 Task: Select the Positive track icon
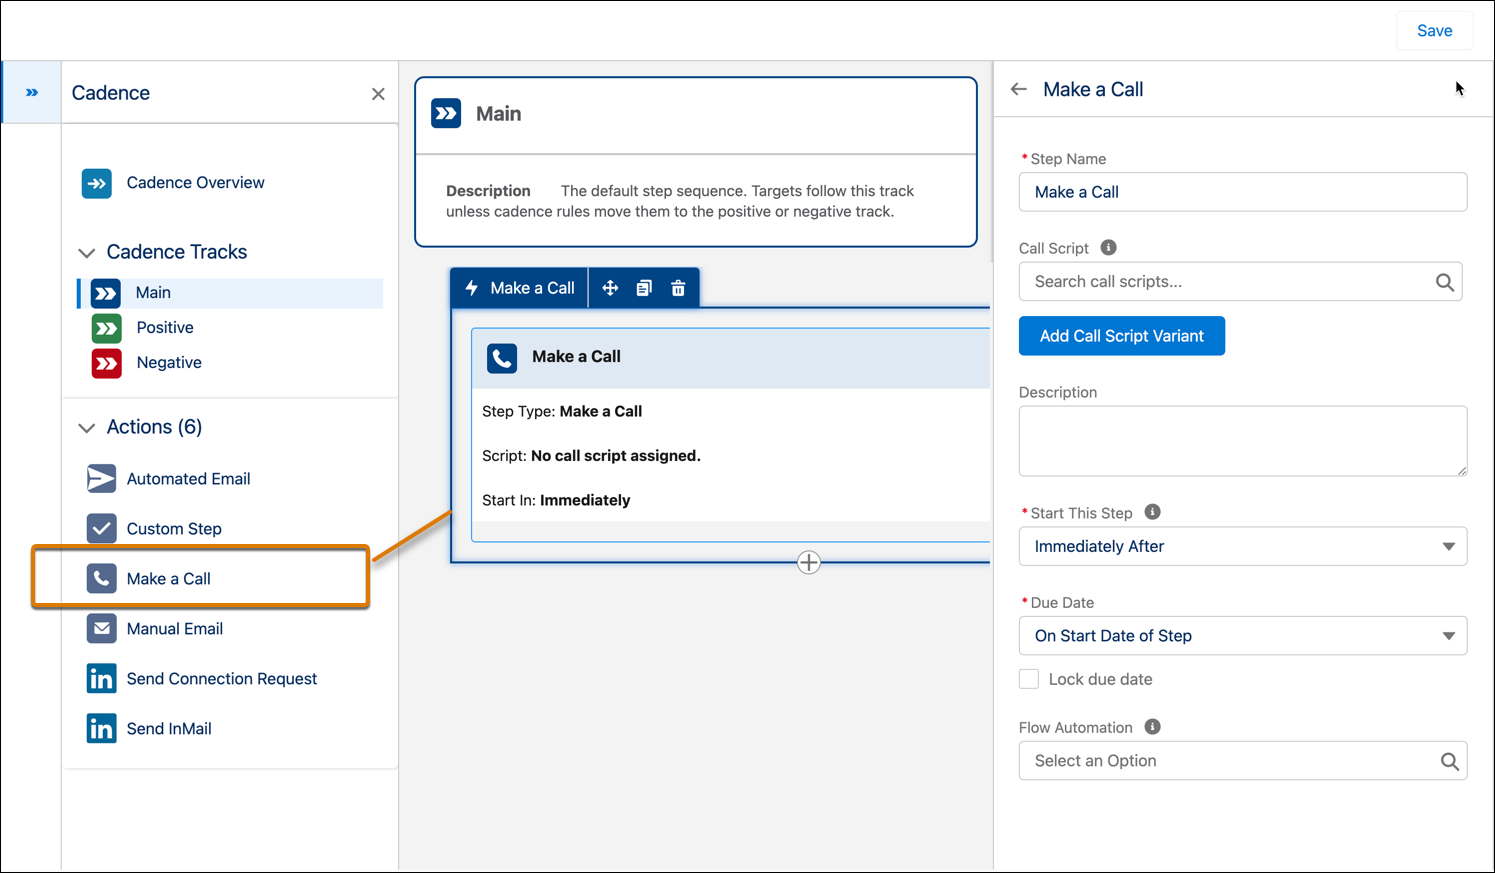pyautogui.click(x=106, y=328)
